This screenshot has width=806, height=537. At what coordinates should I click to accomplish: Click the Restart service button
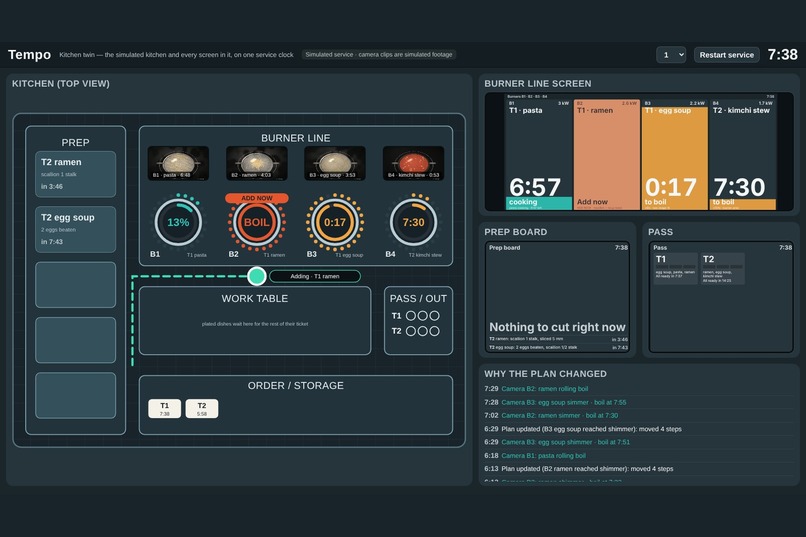point(726,55)
